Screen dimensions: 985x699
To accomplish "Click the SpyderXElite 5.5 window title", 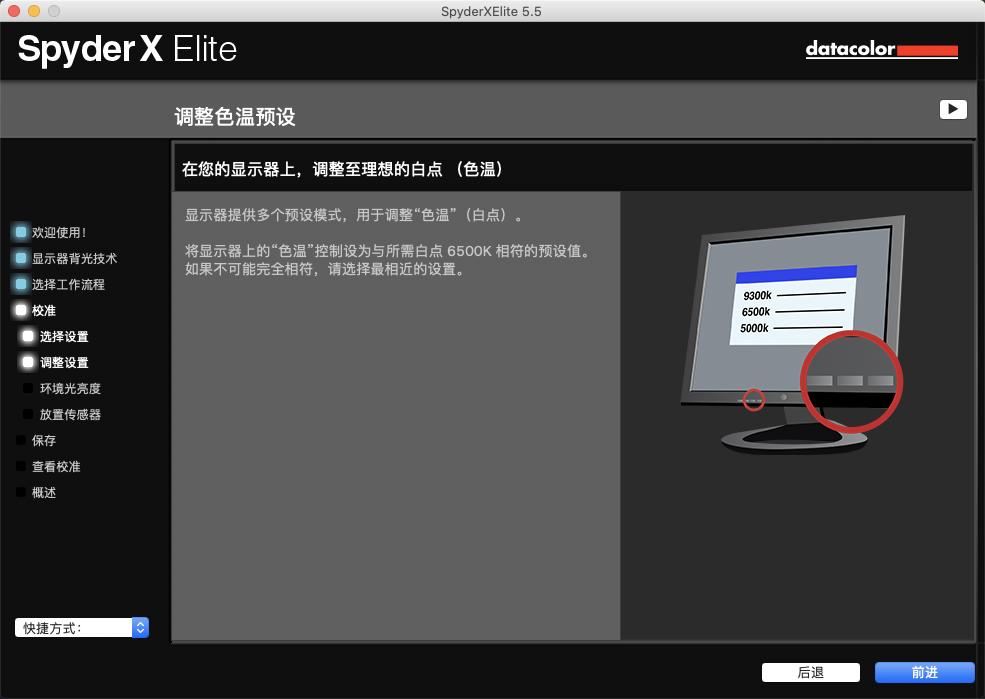I will [x=491, y=11].
